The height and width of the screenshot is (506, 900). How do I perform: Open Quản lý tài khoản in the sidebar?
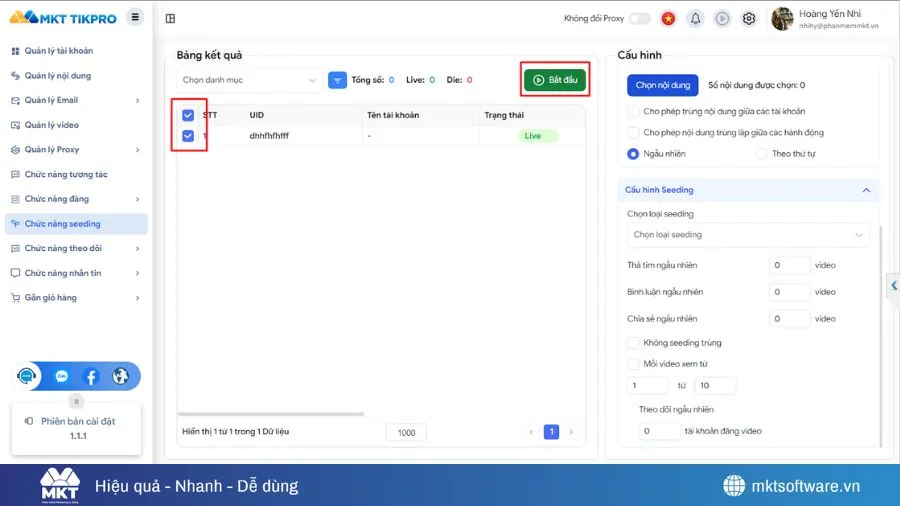point(76,51)
